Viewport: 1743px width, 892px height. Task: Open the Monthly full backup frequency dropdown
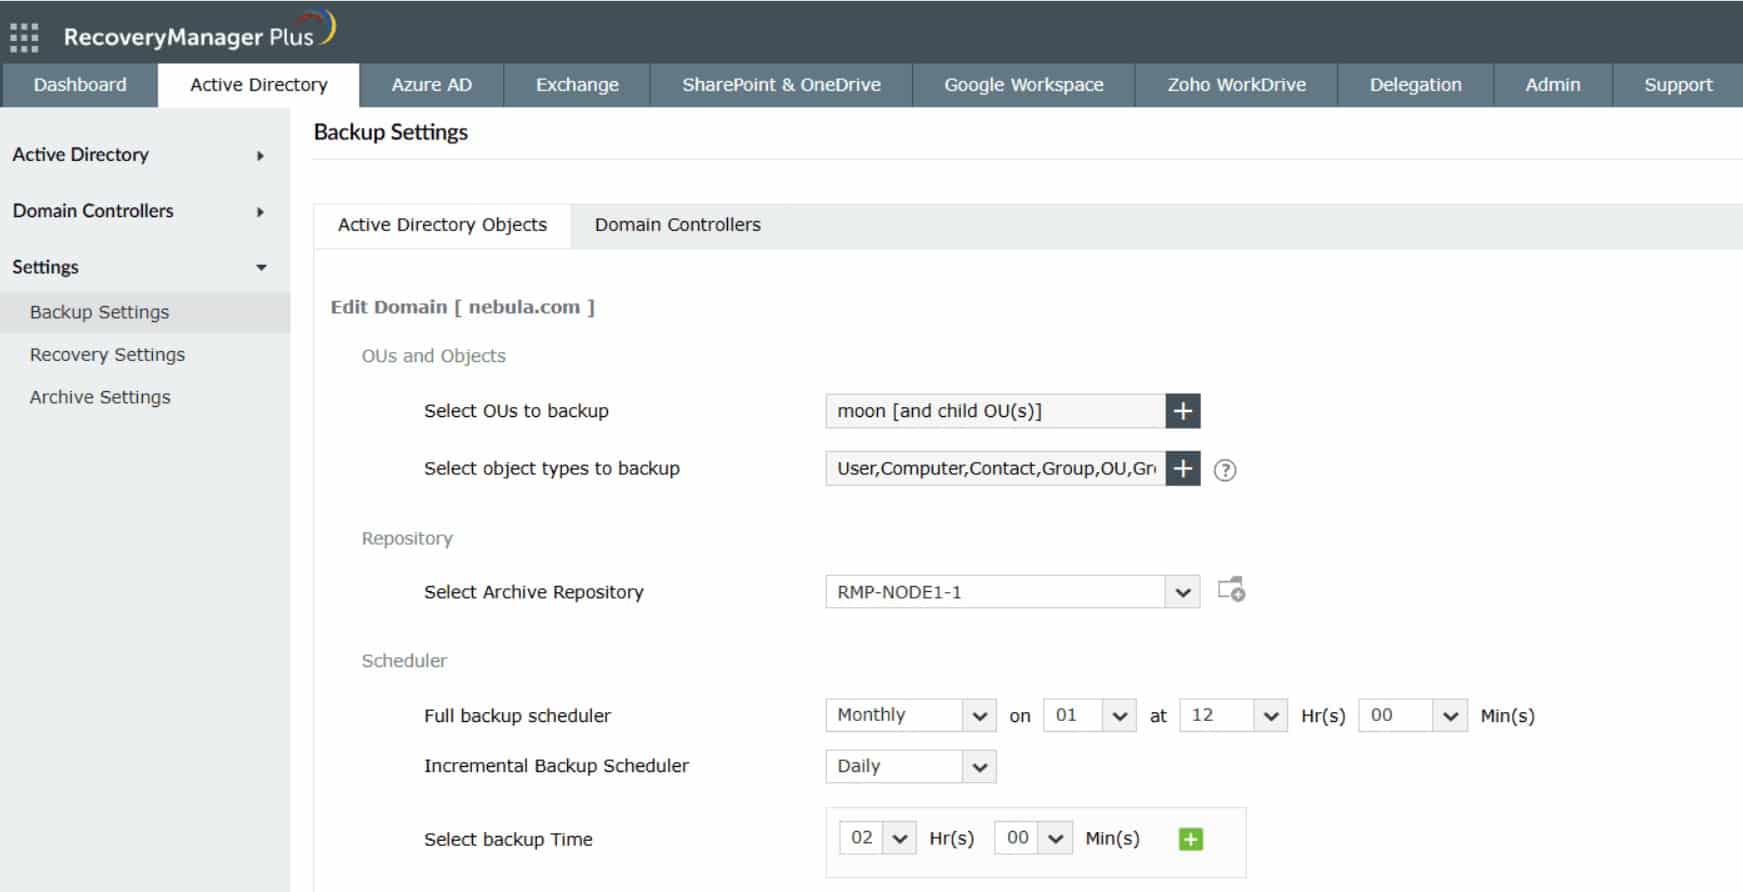(910, 715)
